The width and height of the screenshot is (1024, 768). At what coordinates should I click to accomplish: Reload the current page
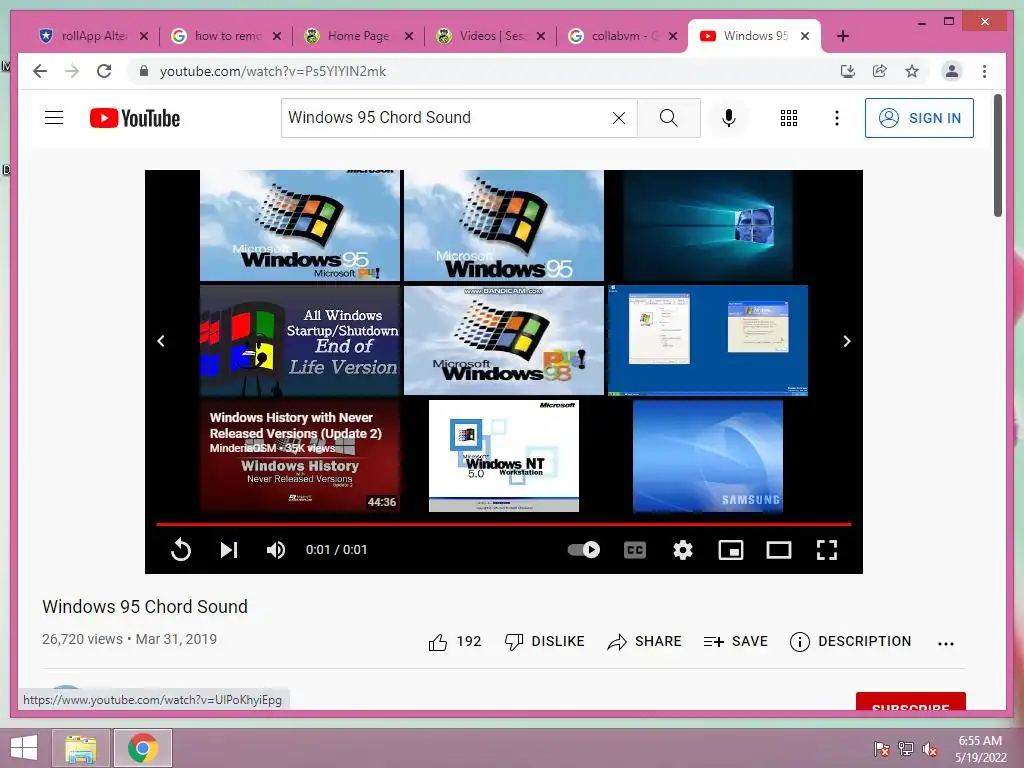104,71
